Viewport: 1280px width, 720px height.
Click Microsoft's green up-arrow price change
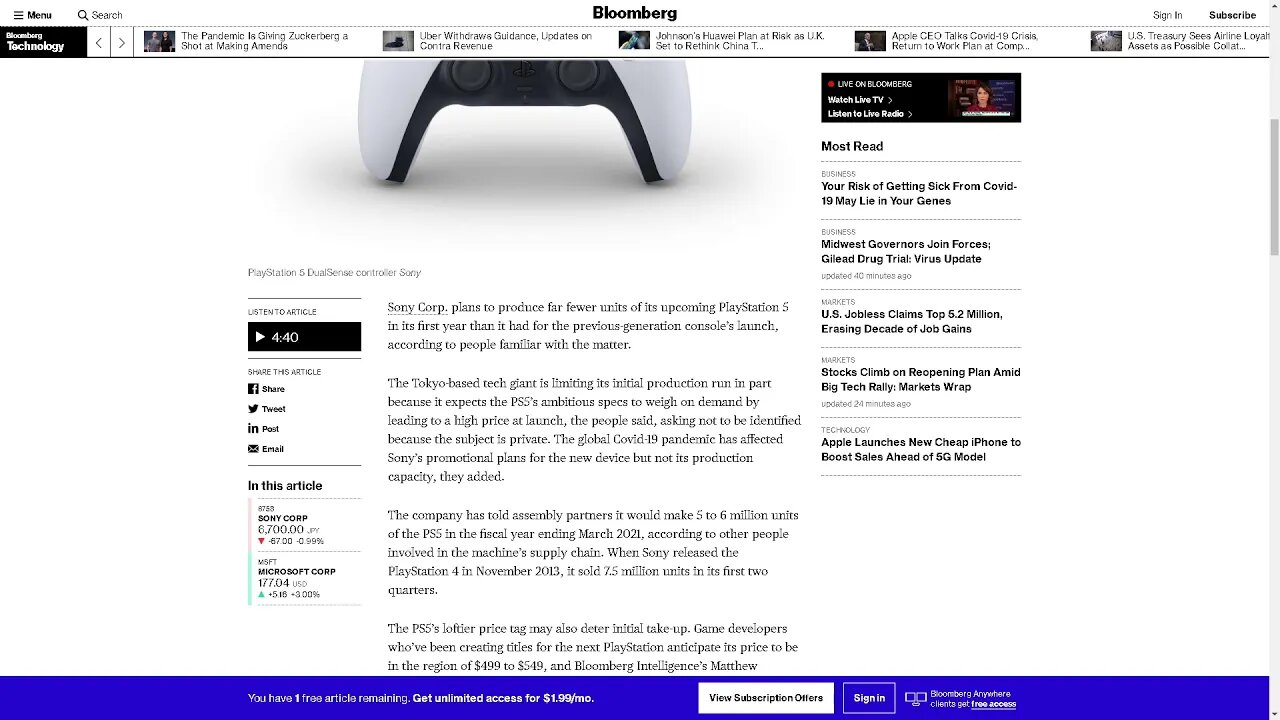click(x=289, y=594)
